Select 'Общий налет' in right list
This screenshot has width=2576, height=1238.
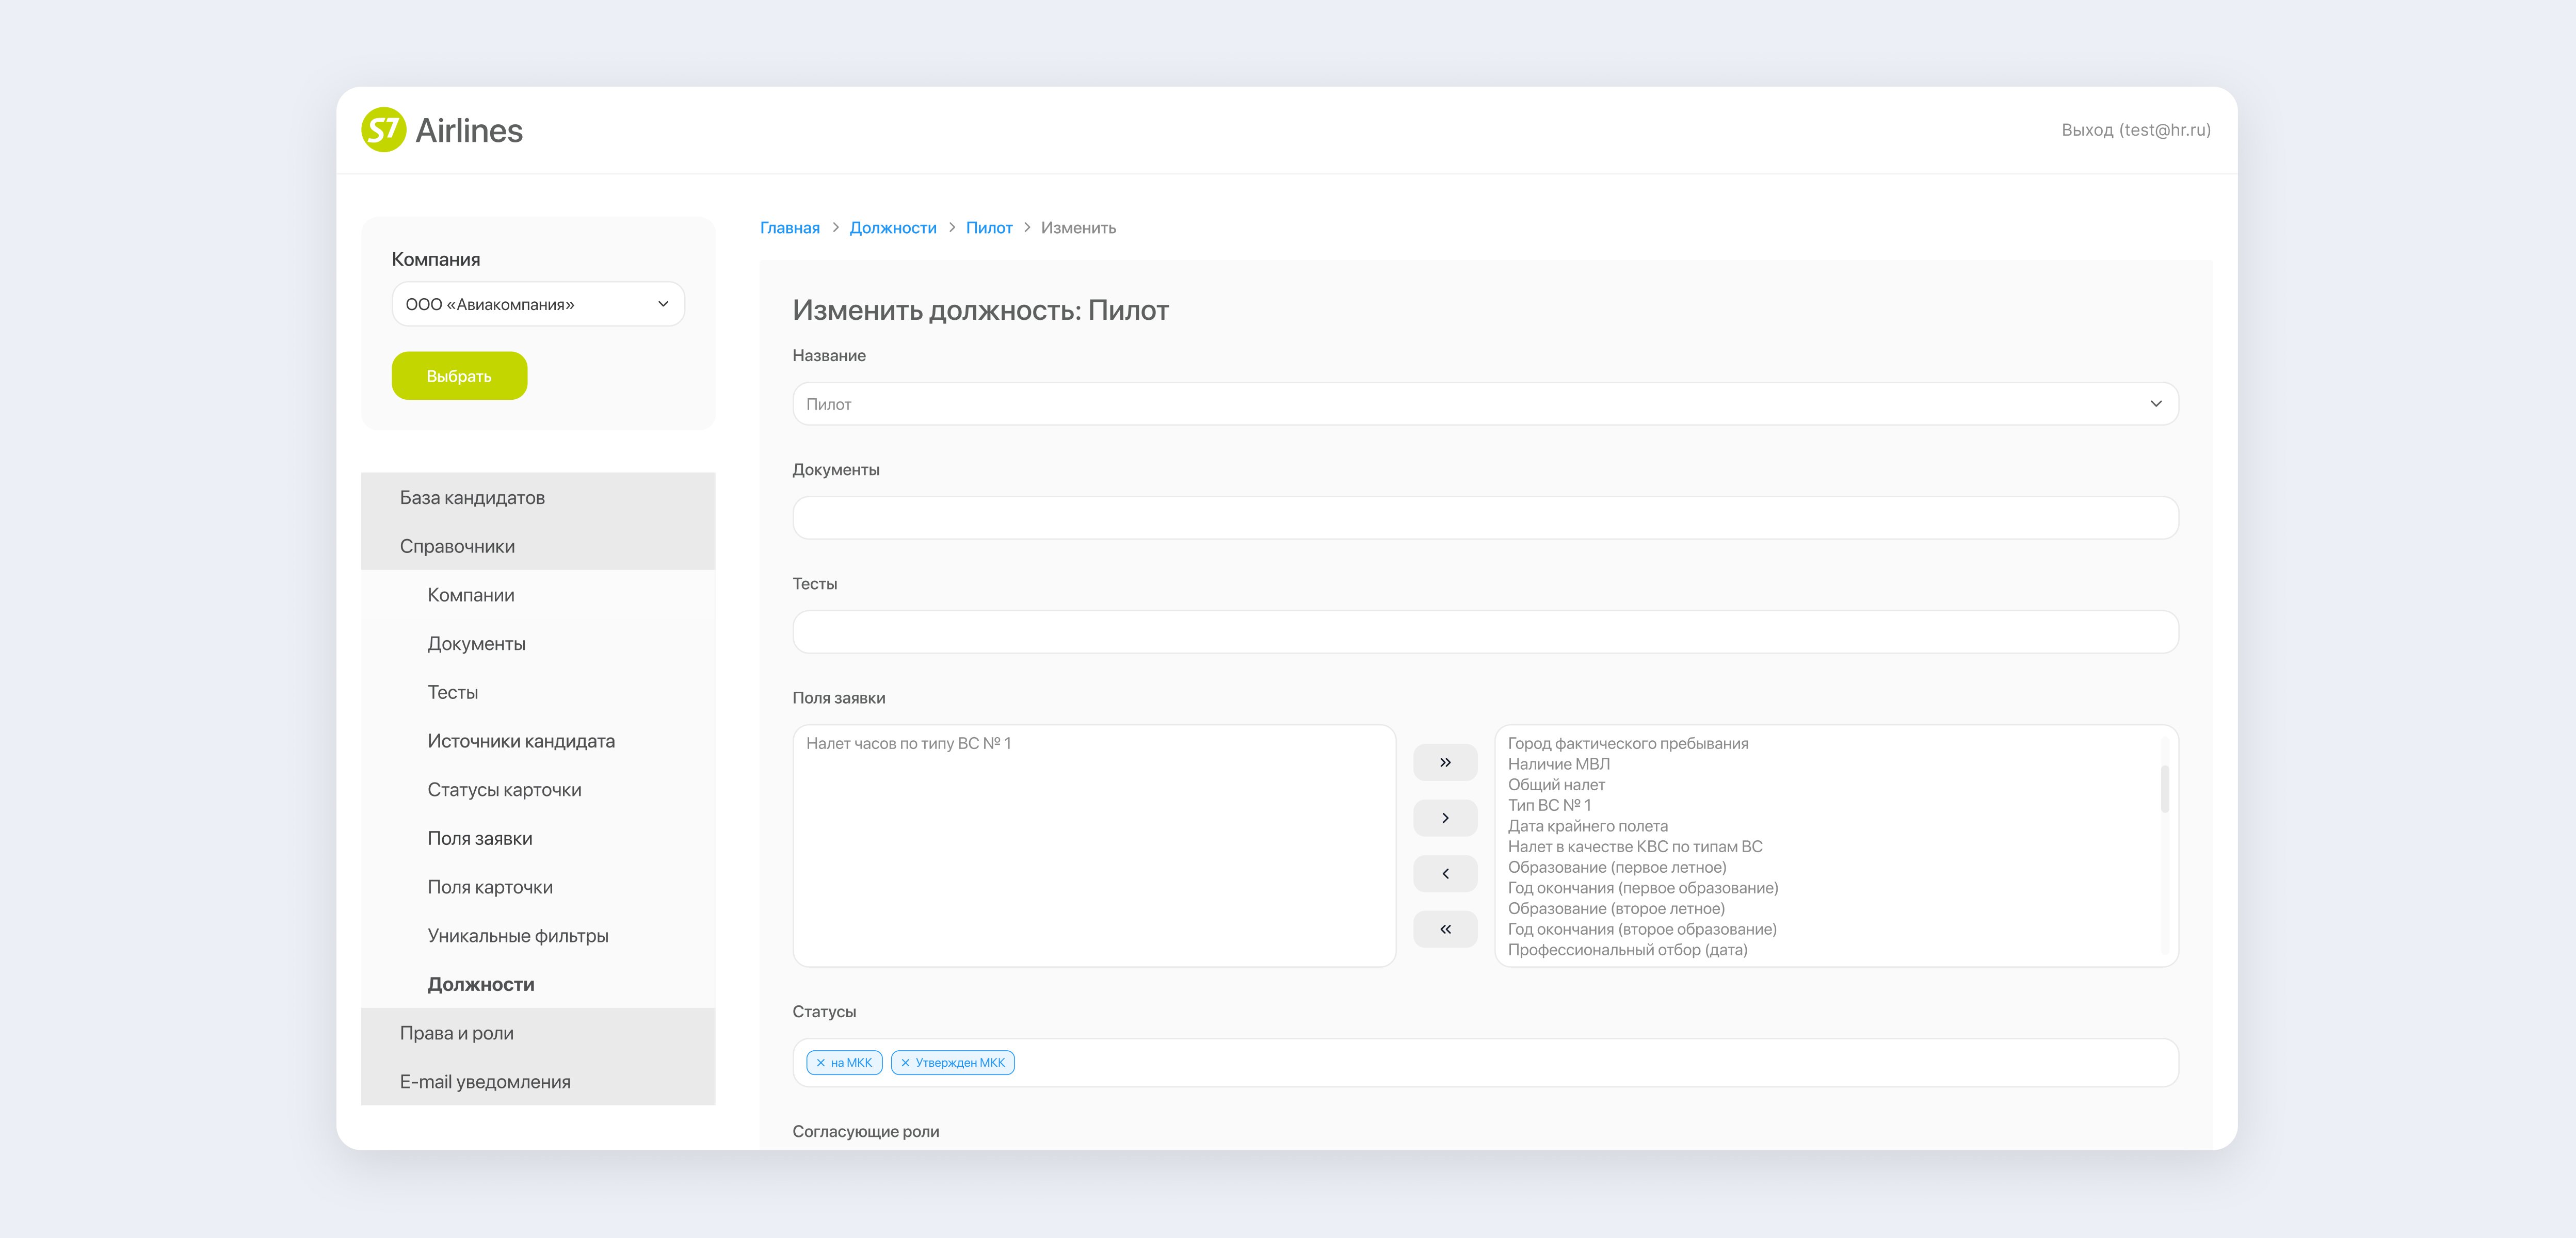pos(1556,785)
